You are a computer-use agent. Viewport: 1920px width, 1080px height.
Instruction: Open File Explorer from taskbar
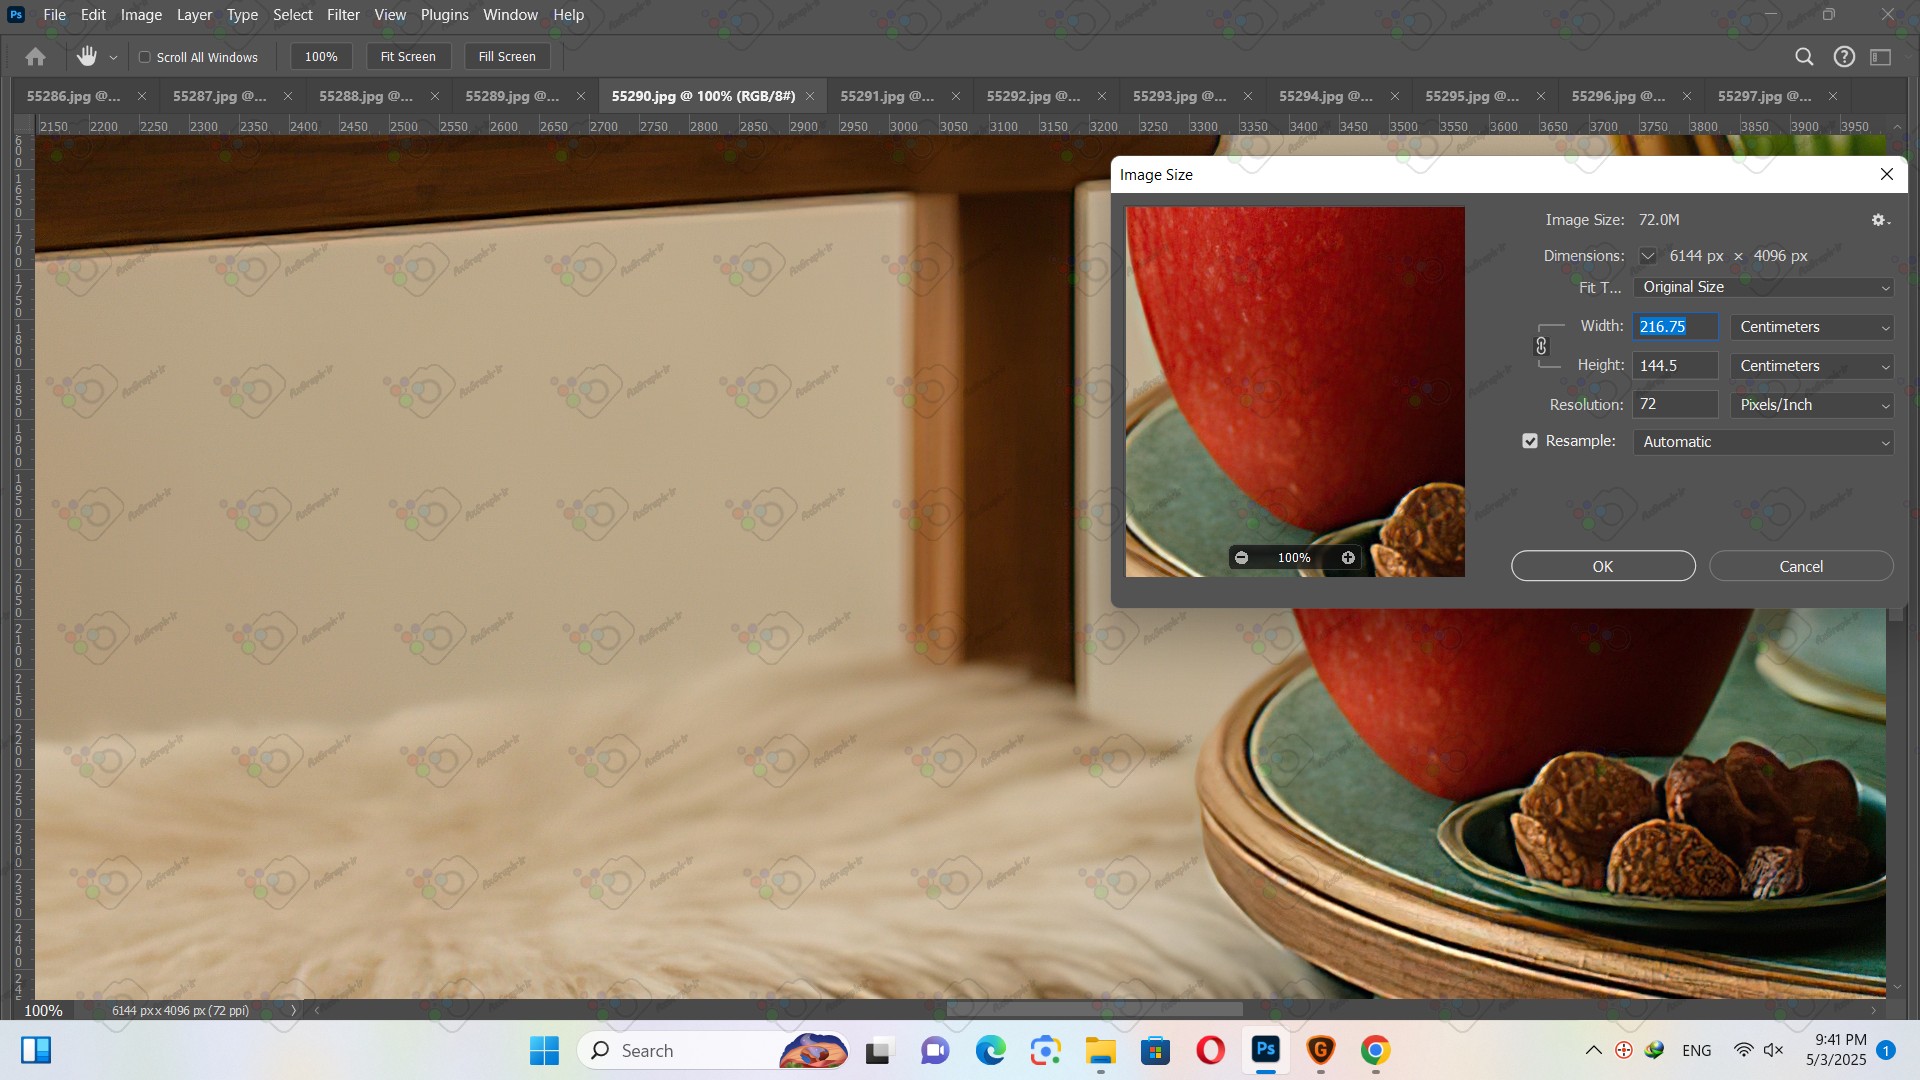point(1100,1051)
